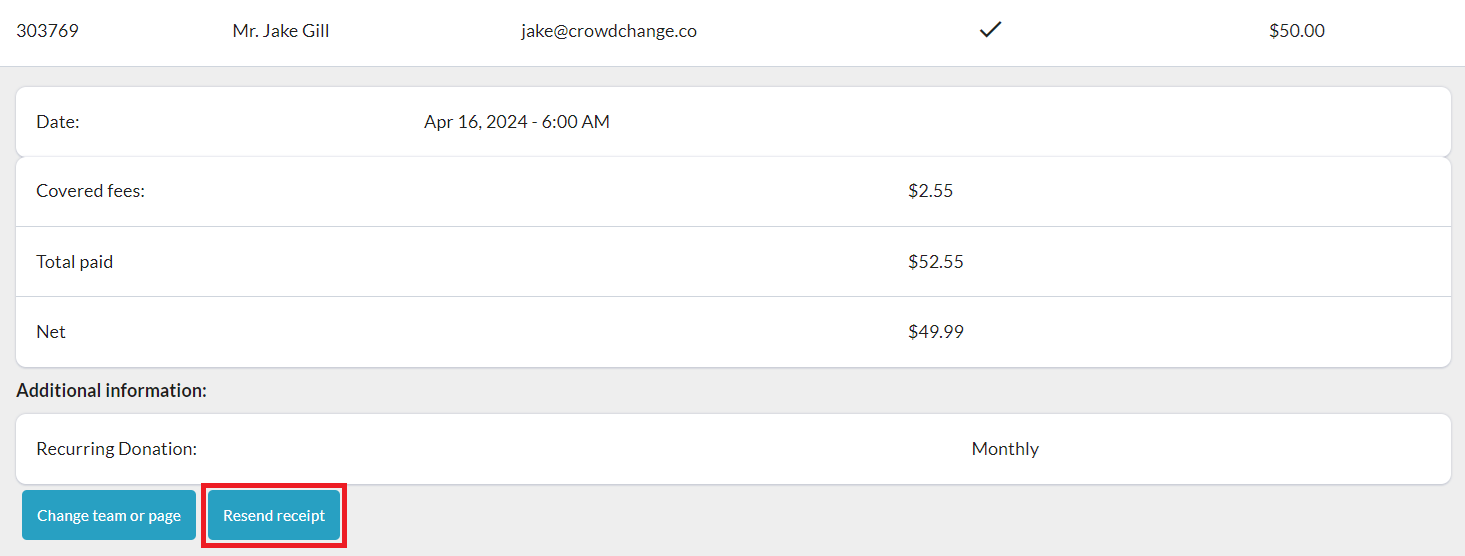Select the Monthly recurrence value
The height and width of the screenshot is (556, 1465).
[1005, 449]
